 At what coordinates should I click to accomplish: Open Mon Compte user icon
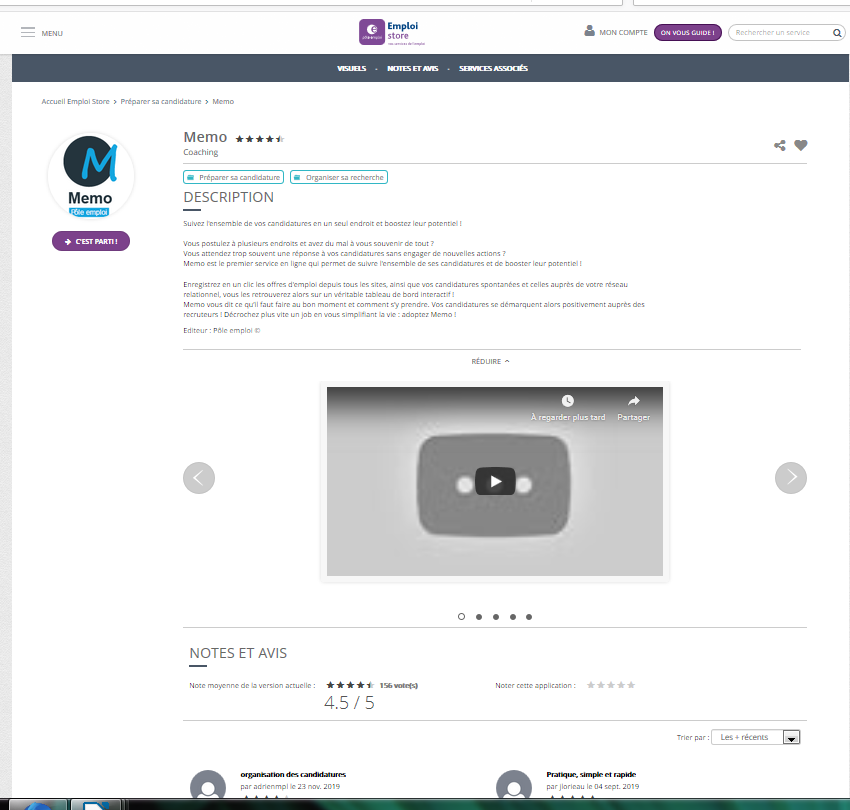tap(589, 32)
